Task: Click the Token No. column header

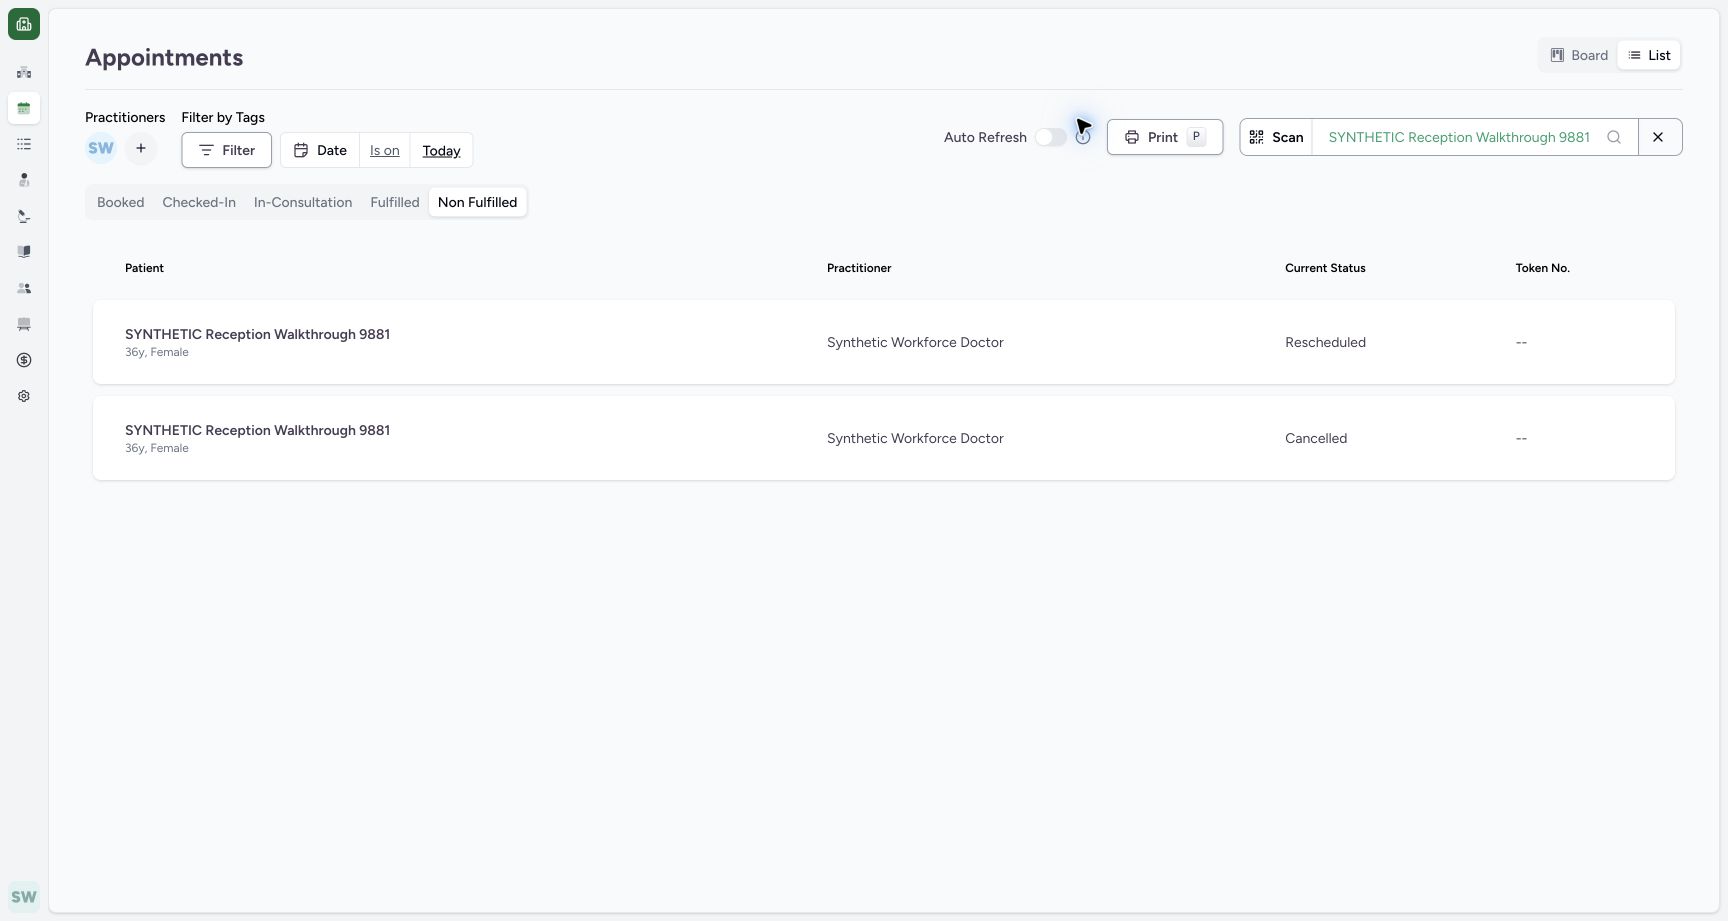Action: [x=1542, y=268]
